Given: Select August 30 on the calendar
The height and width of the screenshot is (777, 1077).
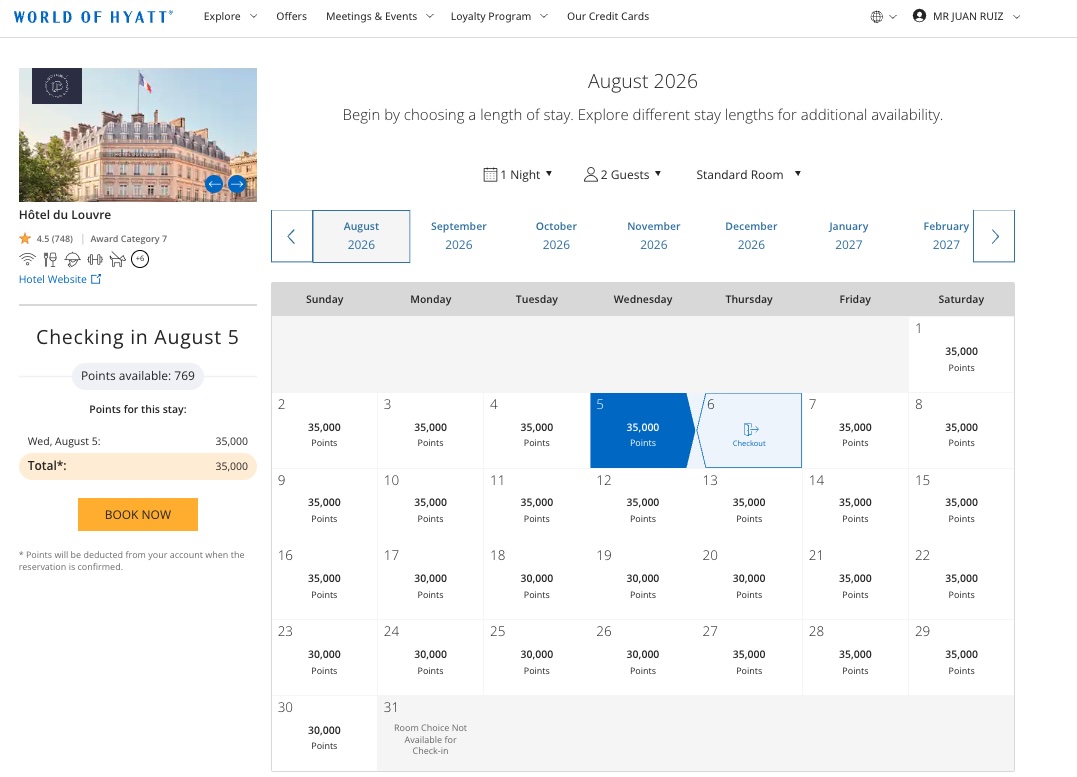Looking at the screenshot, I should [324, 734].
